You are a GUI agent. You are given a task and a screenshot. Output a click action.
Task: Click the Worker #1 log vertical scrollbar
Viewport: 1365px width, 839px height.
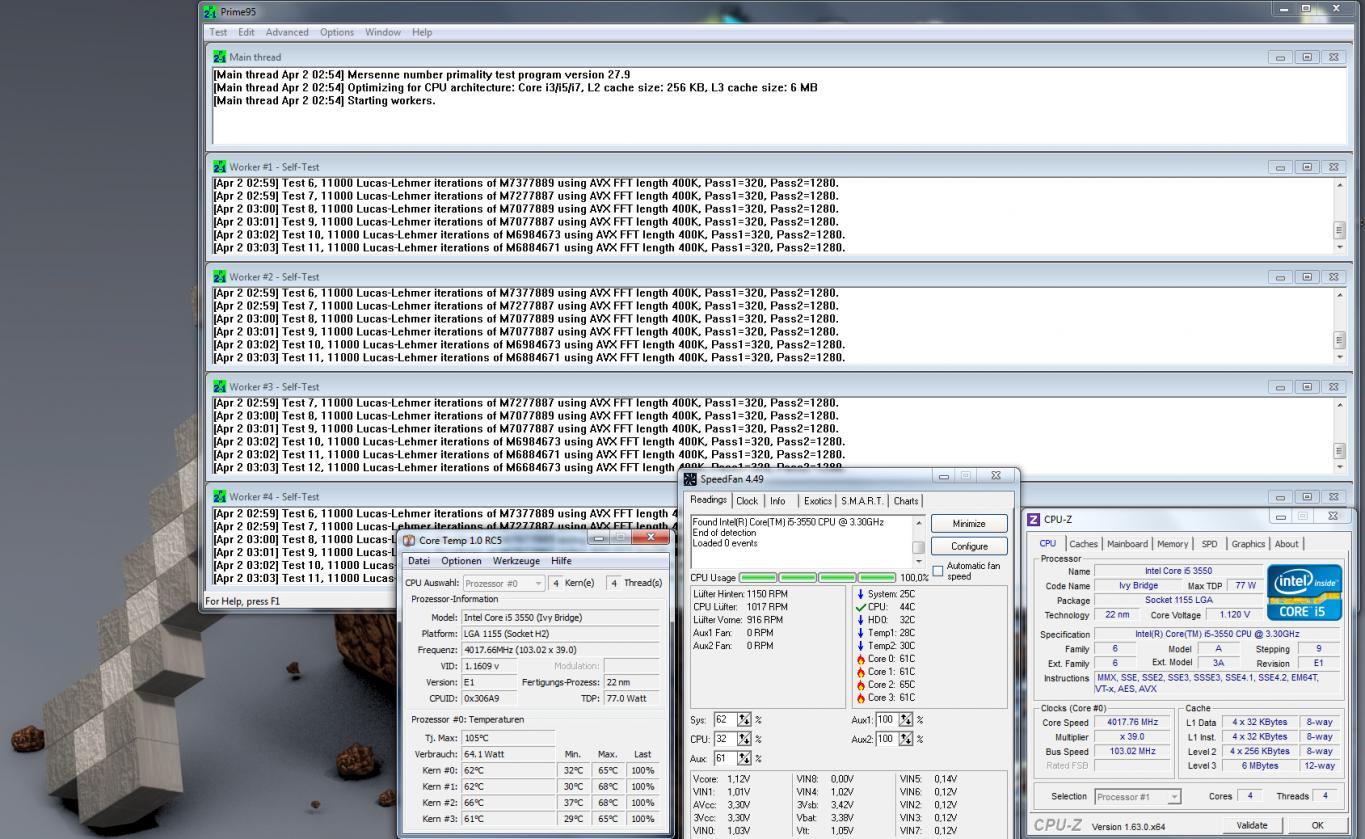tap(1339, 215)
